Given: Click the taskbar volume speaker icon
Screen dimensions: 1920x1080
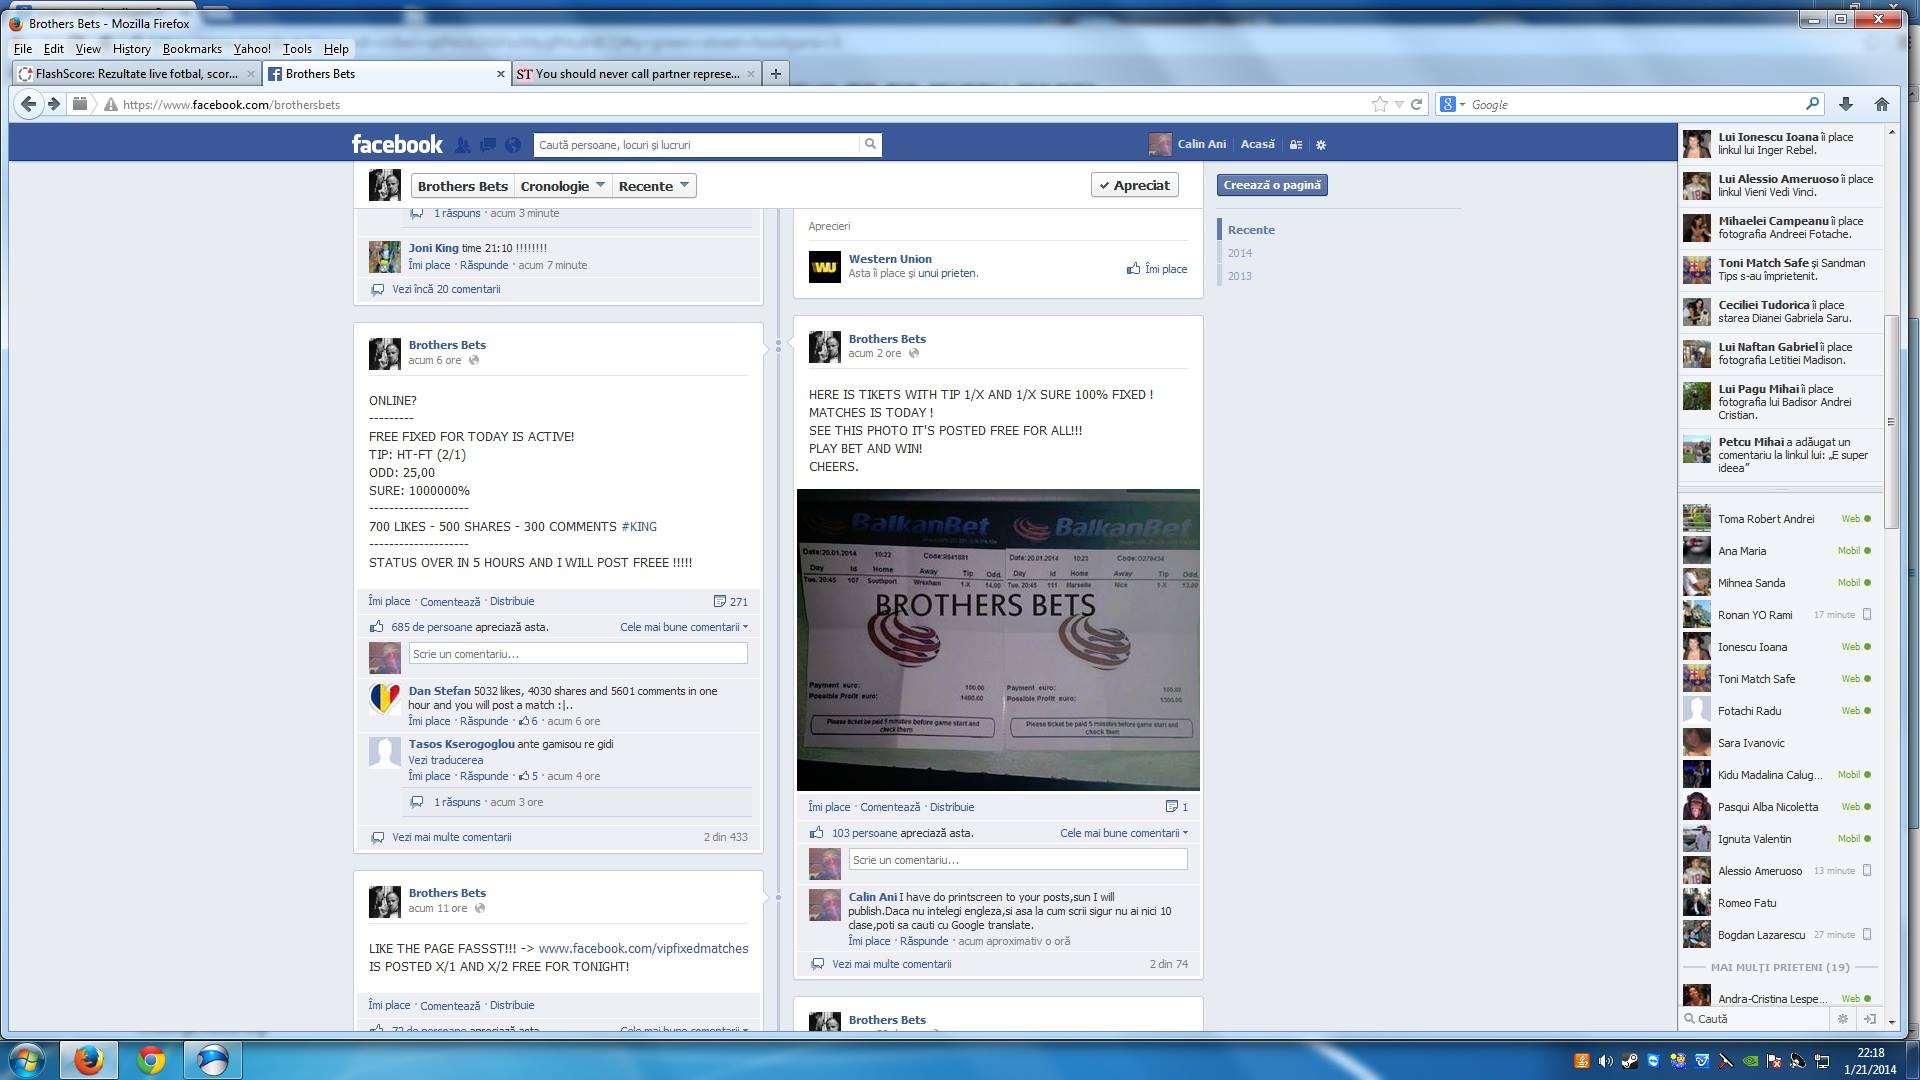Looking at the screenshot, I should point(1605,1061).
